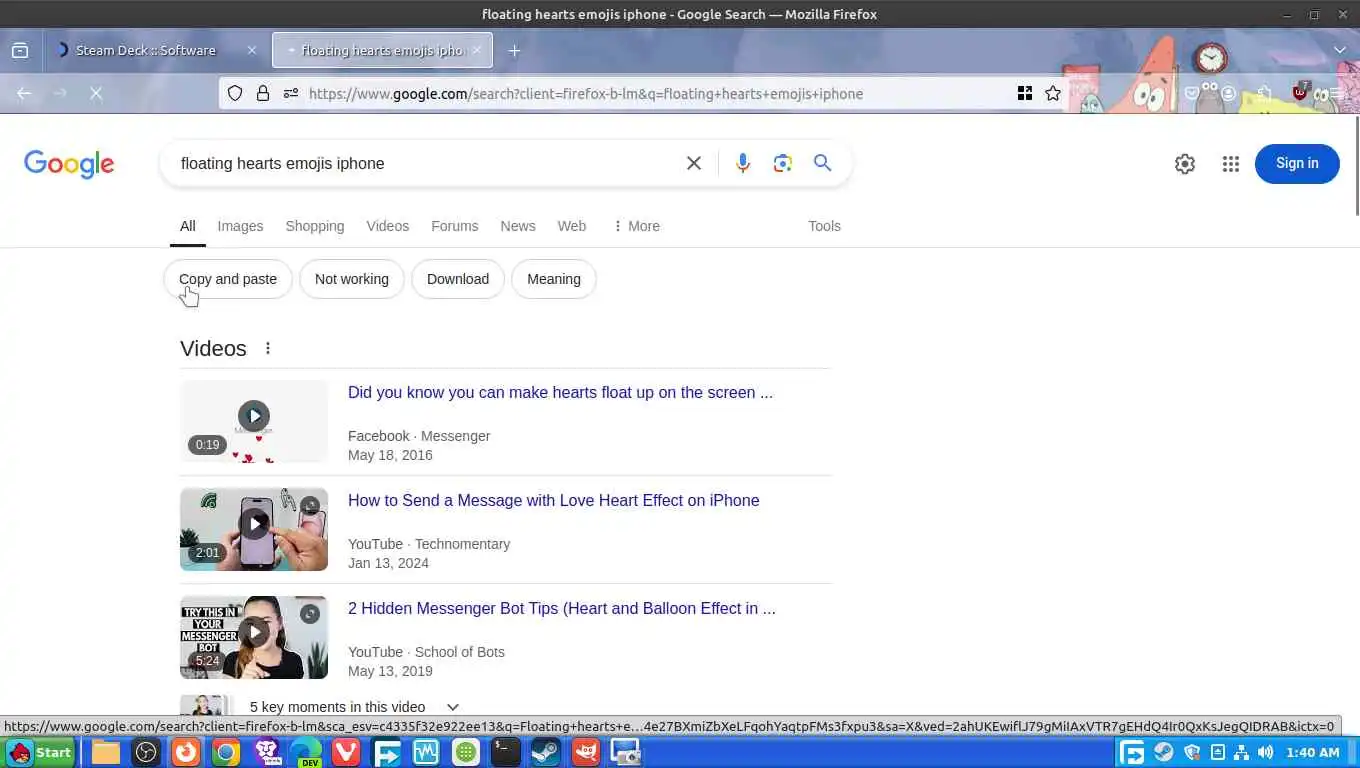Open Firefox application hamburger menu

1336,93
